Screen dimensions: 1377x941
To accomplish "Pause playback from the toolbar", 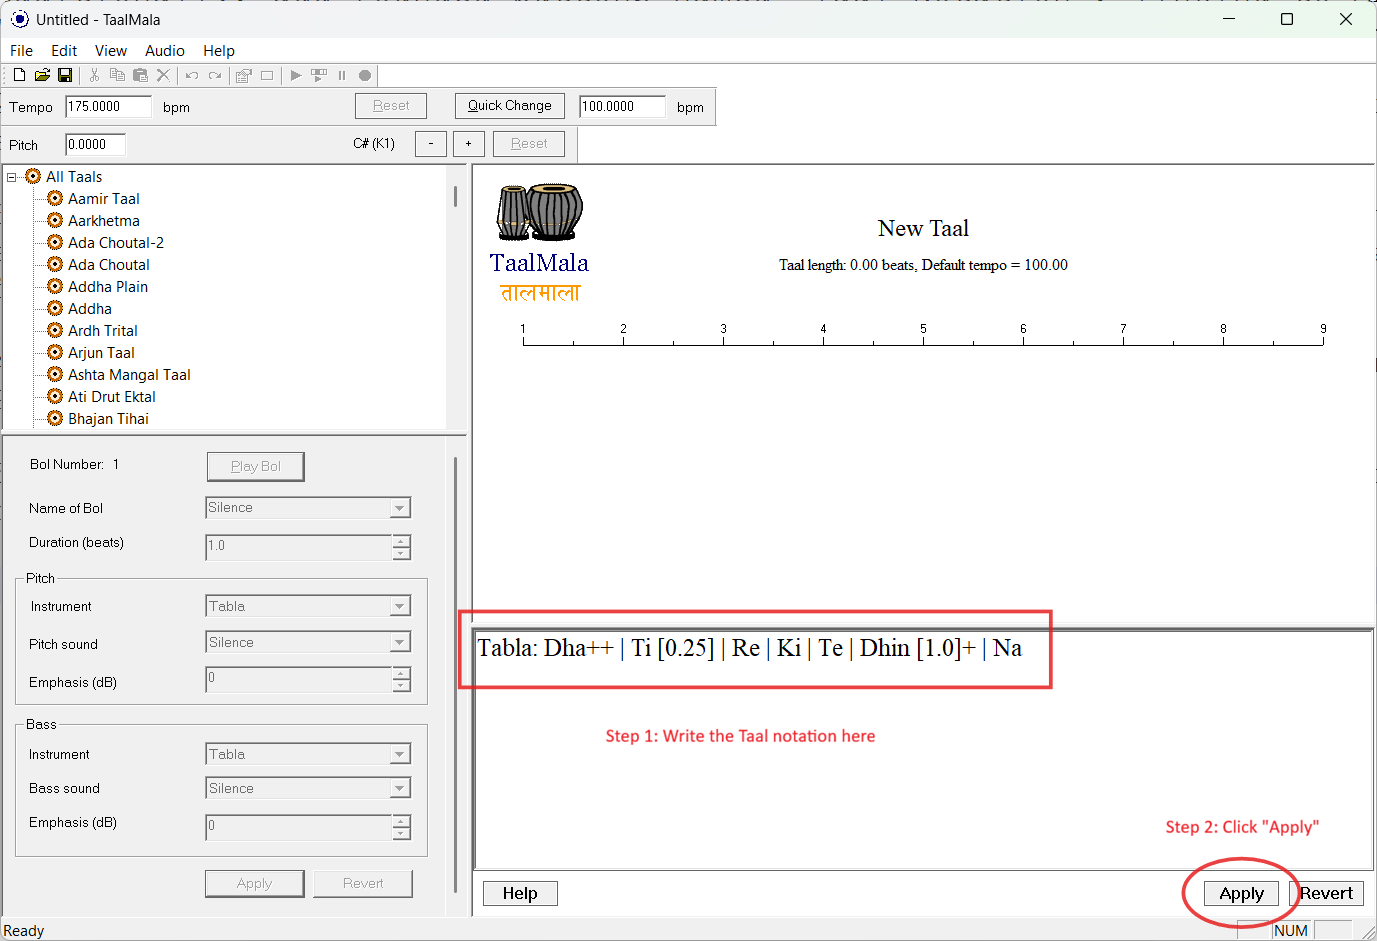I will [342, 75].
